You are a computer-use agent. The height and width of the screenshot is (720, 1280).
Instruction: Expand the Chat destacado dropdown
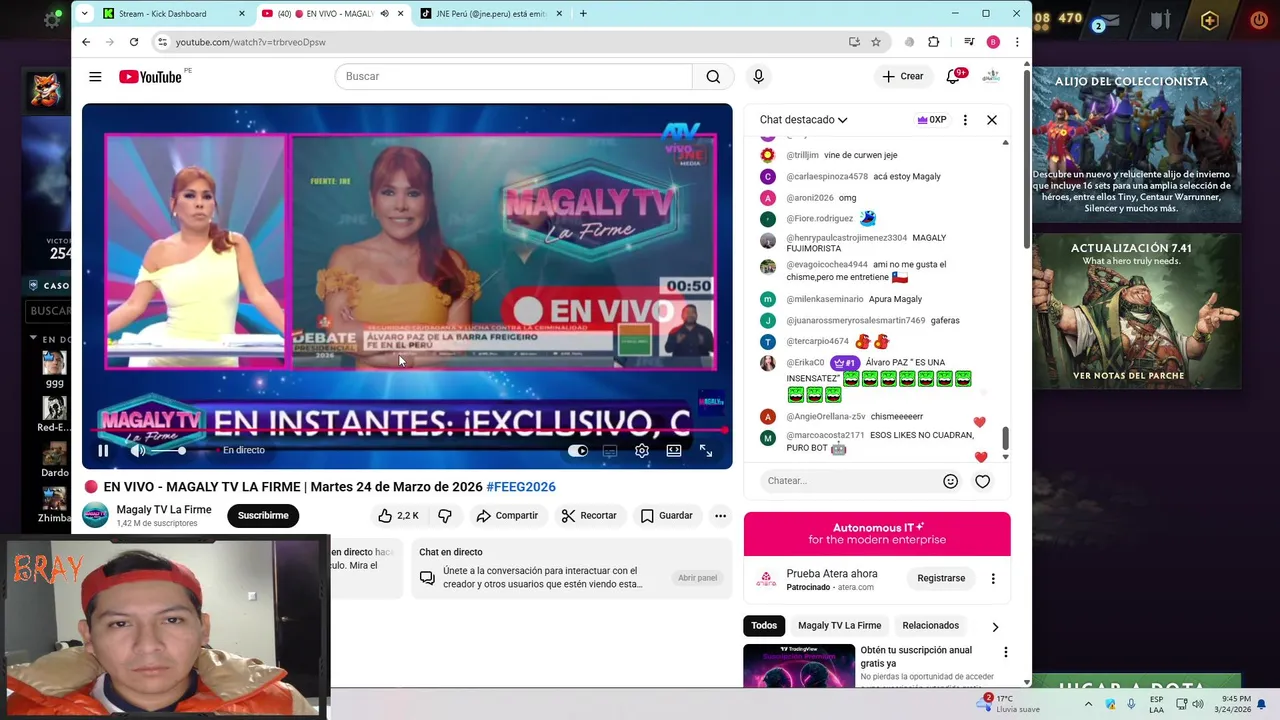(803, 120)
